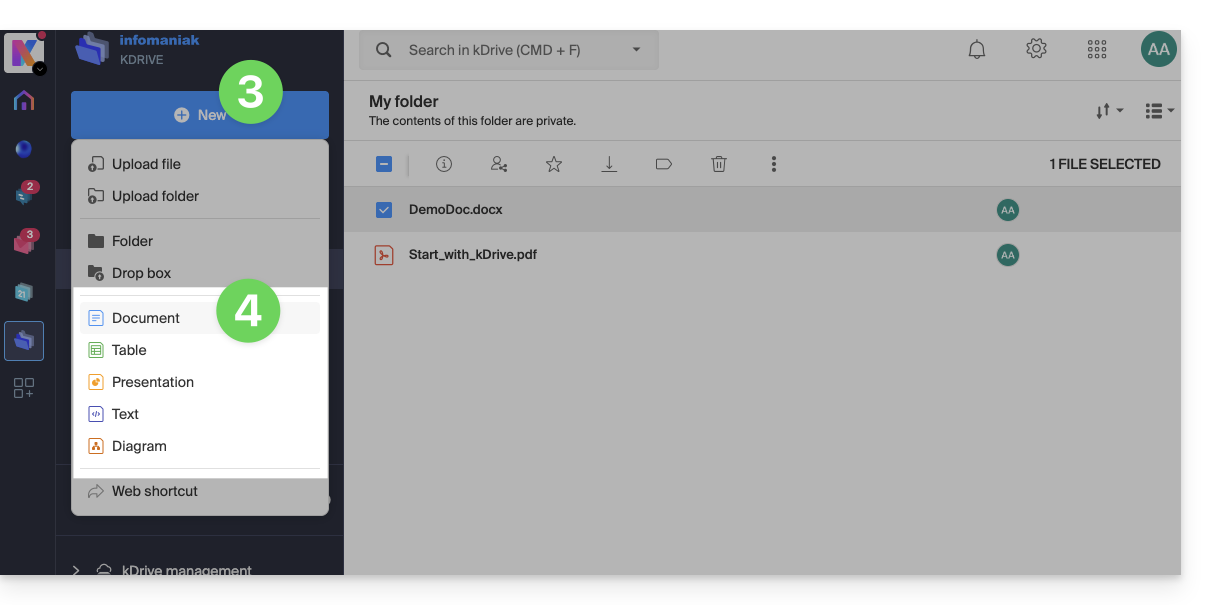Choose Presentation in the New menu

[152, 382]
